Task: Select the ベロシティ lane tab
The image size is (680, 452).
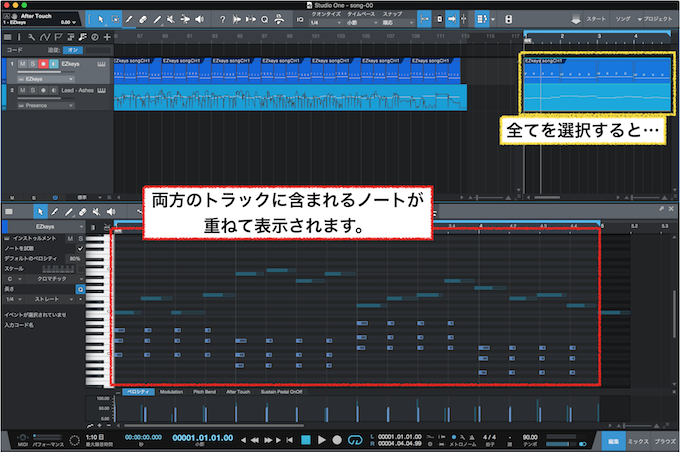Action: (x=138, y=392)
